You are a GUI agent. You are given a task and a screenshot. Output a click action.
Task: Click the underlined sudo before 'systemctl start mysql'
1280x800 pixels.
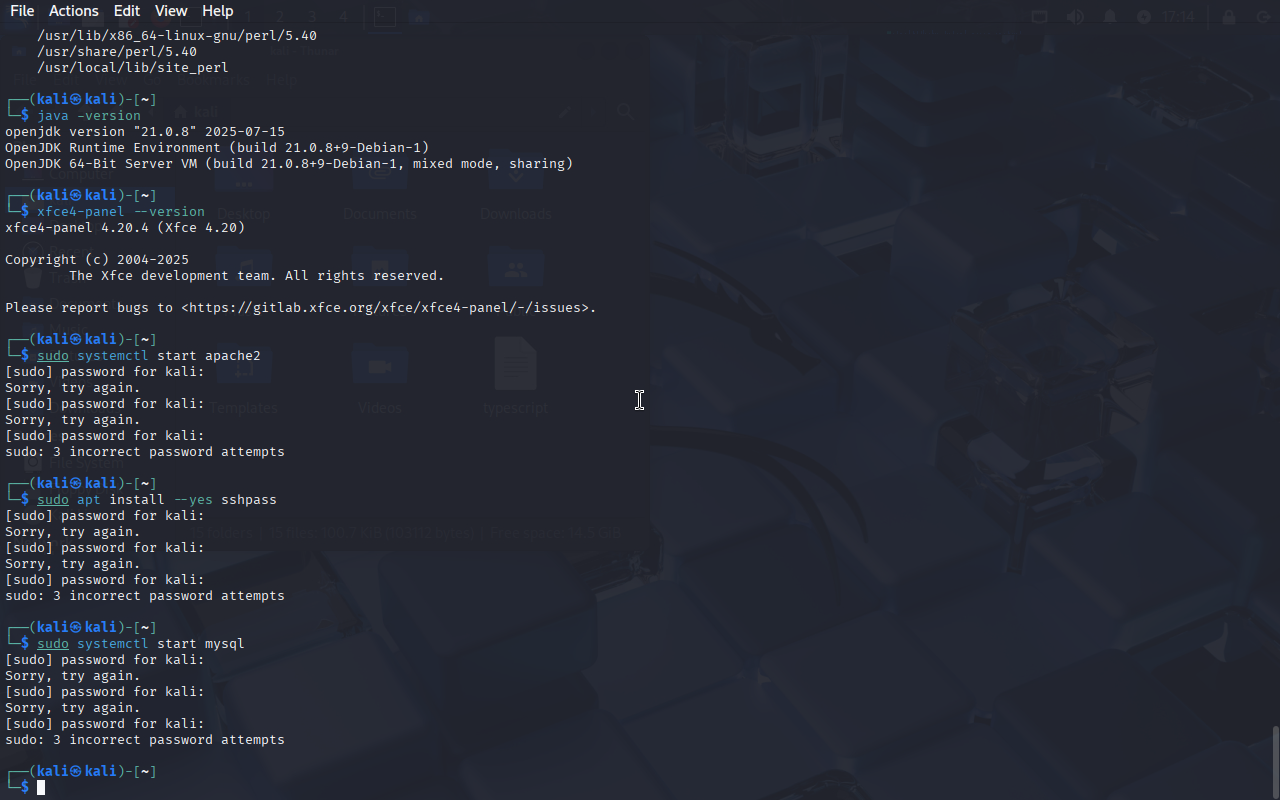coord(53,644)
